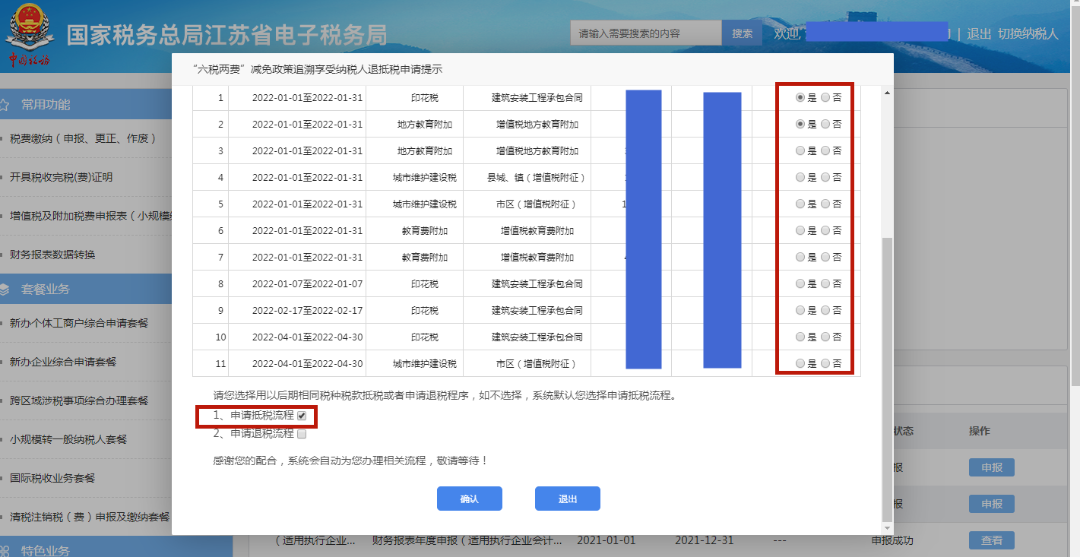Open 财务报表数据转换

pos(52,255)
